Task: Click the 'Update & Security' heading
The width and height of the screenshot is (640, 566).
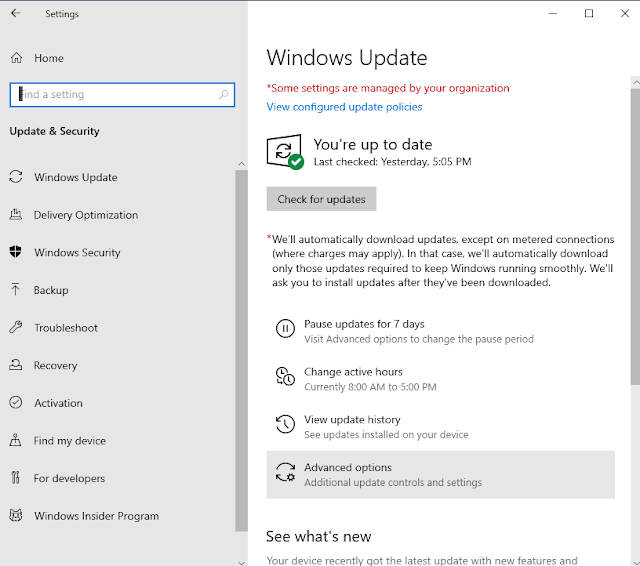Action: tap(54, 131)
